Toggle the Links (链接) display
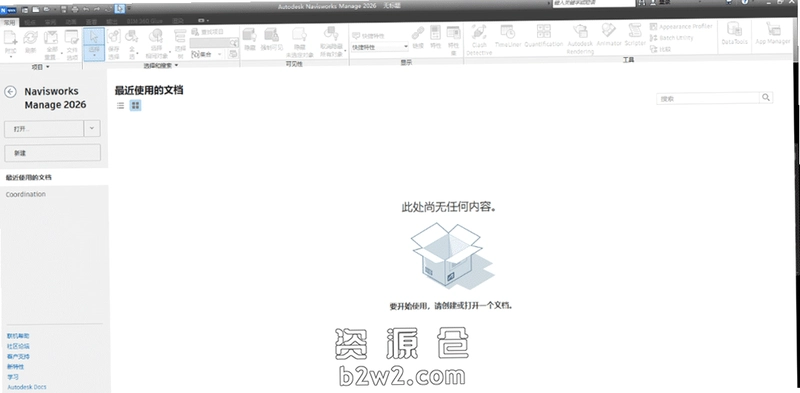This screenshot has height=393, width=800. [418, 36]
